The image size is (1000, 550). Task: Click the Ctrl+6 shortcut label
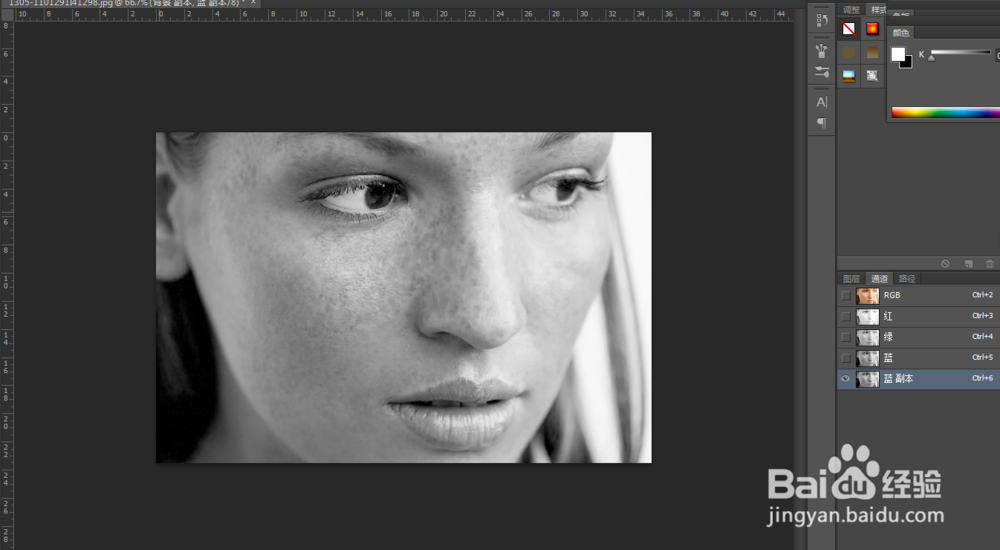pyautogui.click(x=982, y=378)
